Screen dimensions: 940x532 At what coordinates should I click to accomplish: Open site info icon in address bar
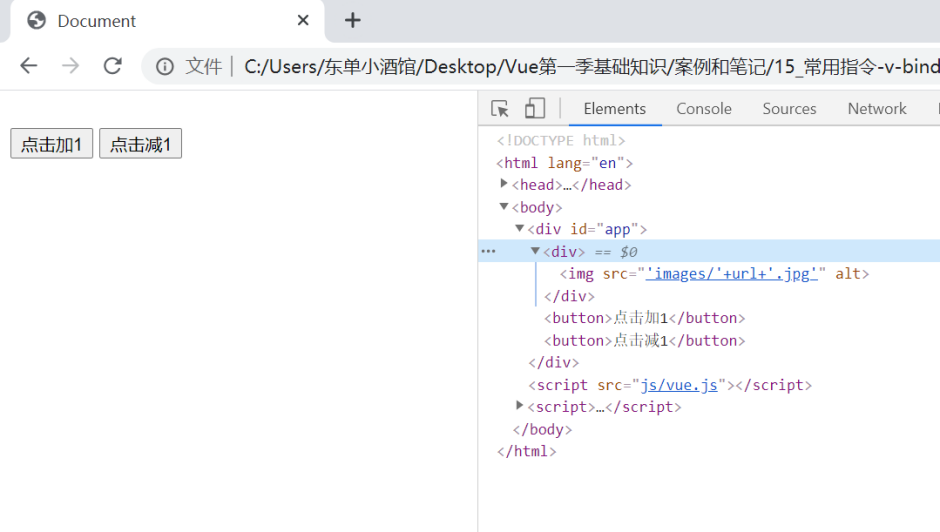click(165, 66)
